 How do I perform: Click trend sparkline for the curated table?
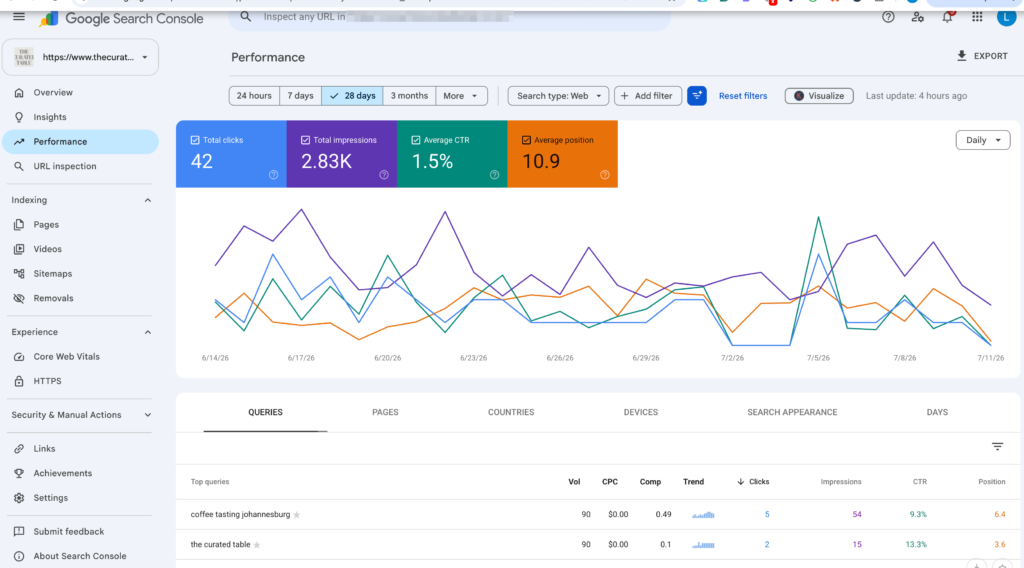[703, 544]
